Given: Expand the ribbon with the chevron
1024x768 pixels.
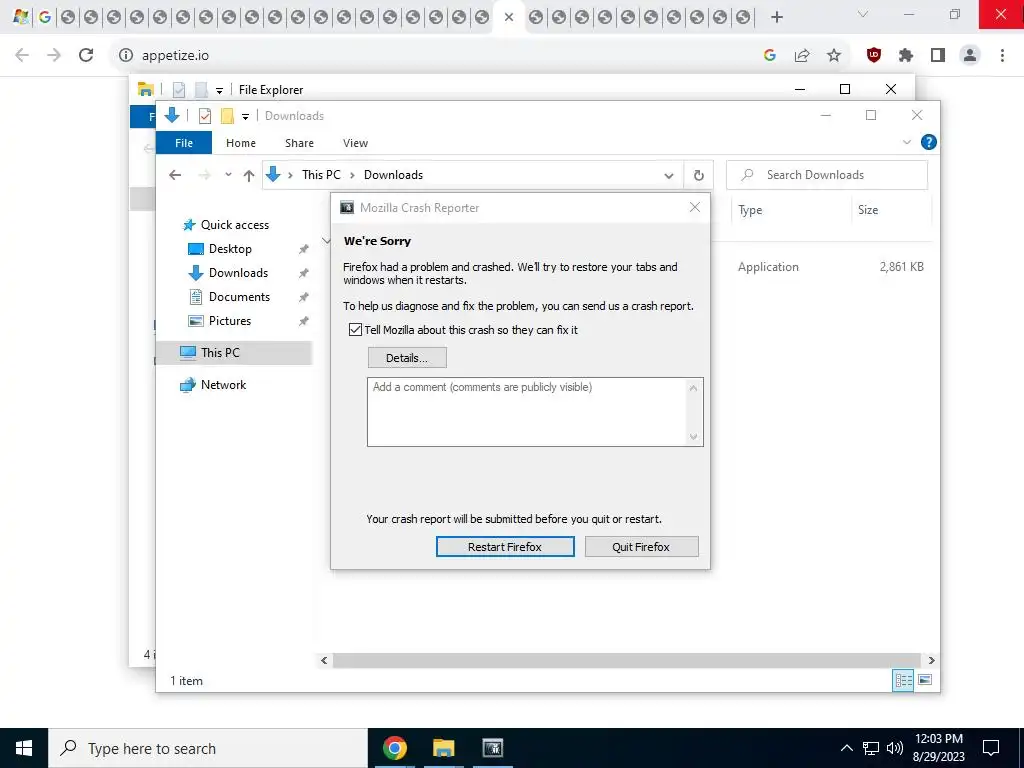Looking at the screenshot, I should (906, 142).
